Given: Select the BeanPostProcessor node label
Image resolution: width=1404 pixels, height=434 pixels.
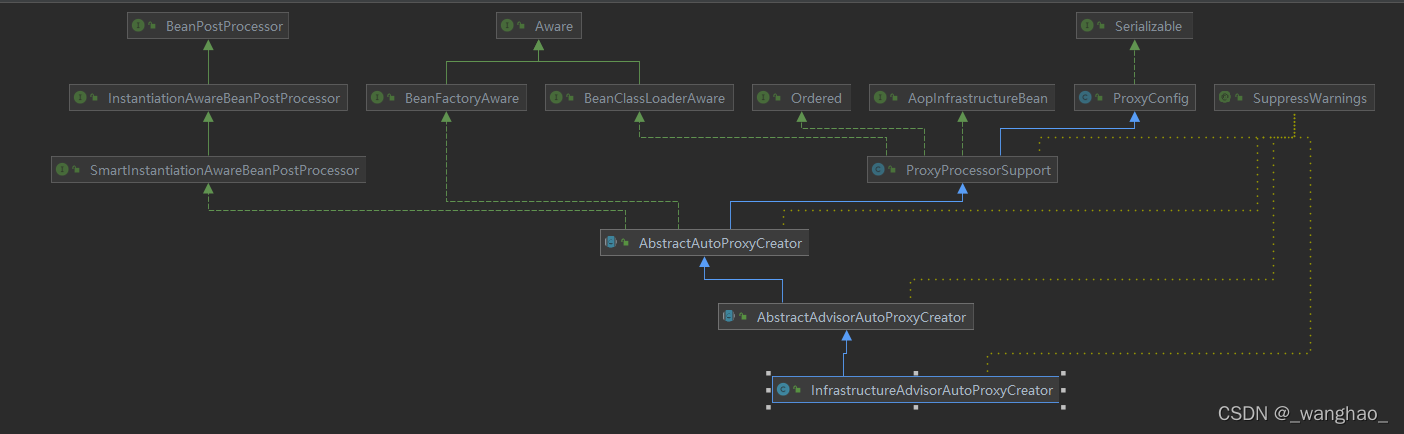Looking at the screenshot, I should (x=225, y=26).
